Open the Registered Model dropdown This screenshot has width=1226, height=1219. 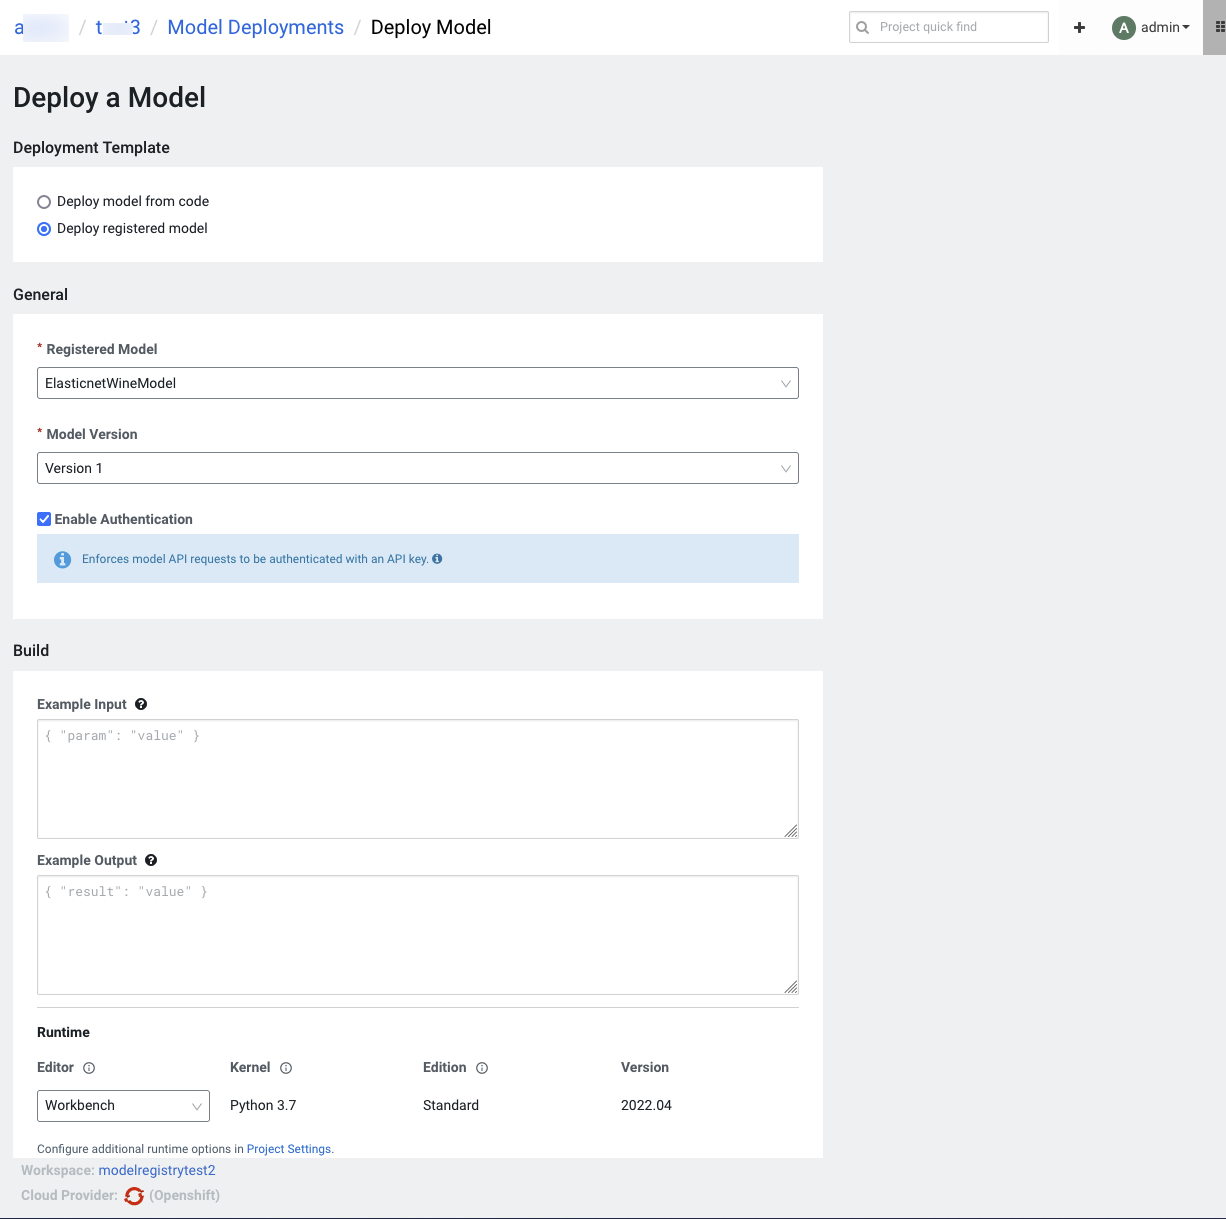tap(417, 383)
